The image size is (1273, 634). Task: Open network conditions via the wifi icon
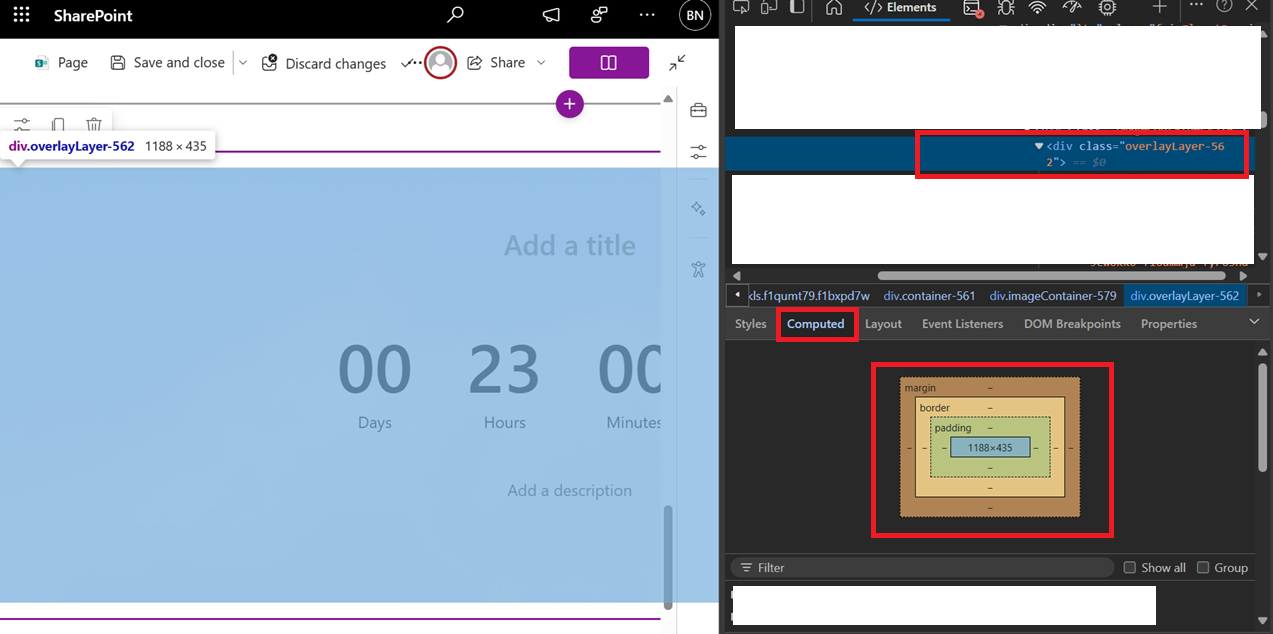1037,8
